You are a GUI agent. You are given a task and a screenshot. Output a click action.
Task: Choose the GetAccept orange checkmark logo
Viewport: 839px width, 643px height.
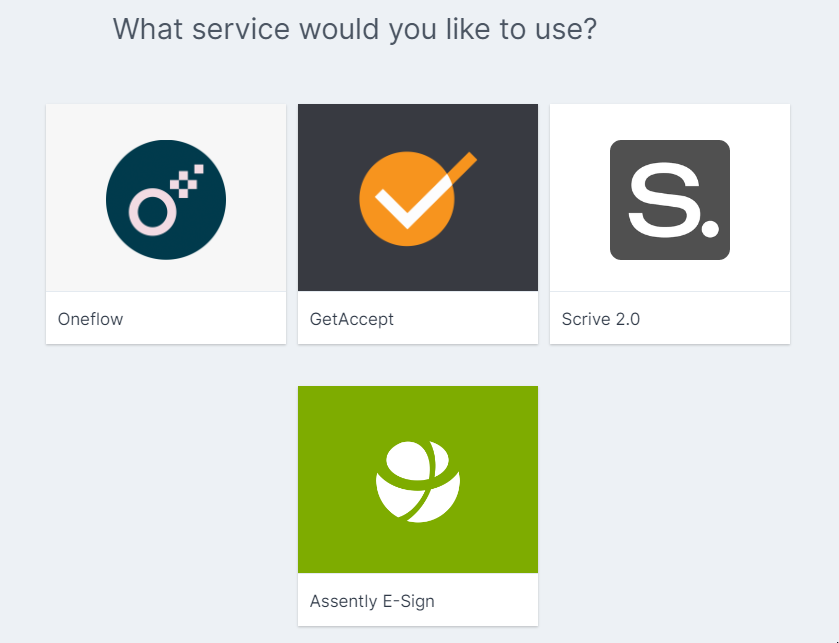tap(417, 198)
